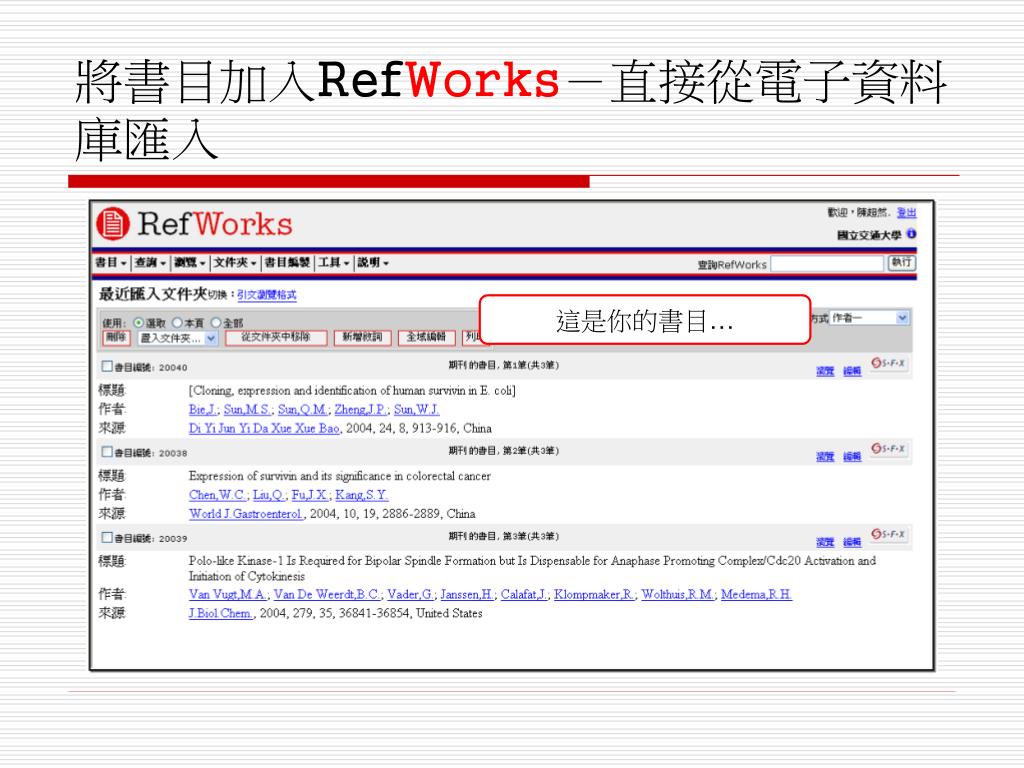Open the 書目 menu
This screenshot has height=768, width=1024.
tap(110, 263)
